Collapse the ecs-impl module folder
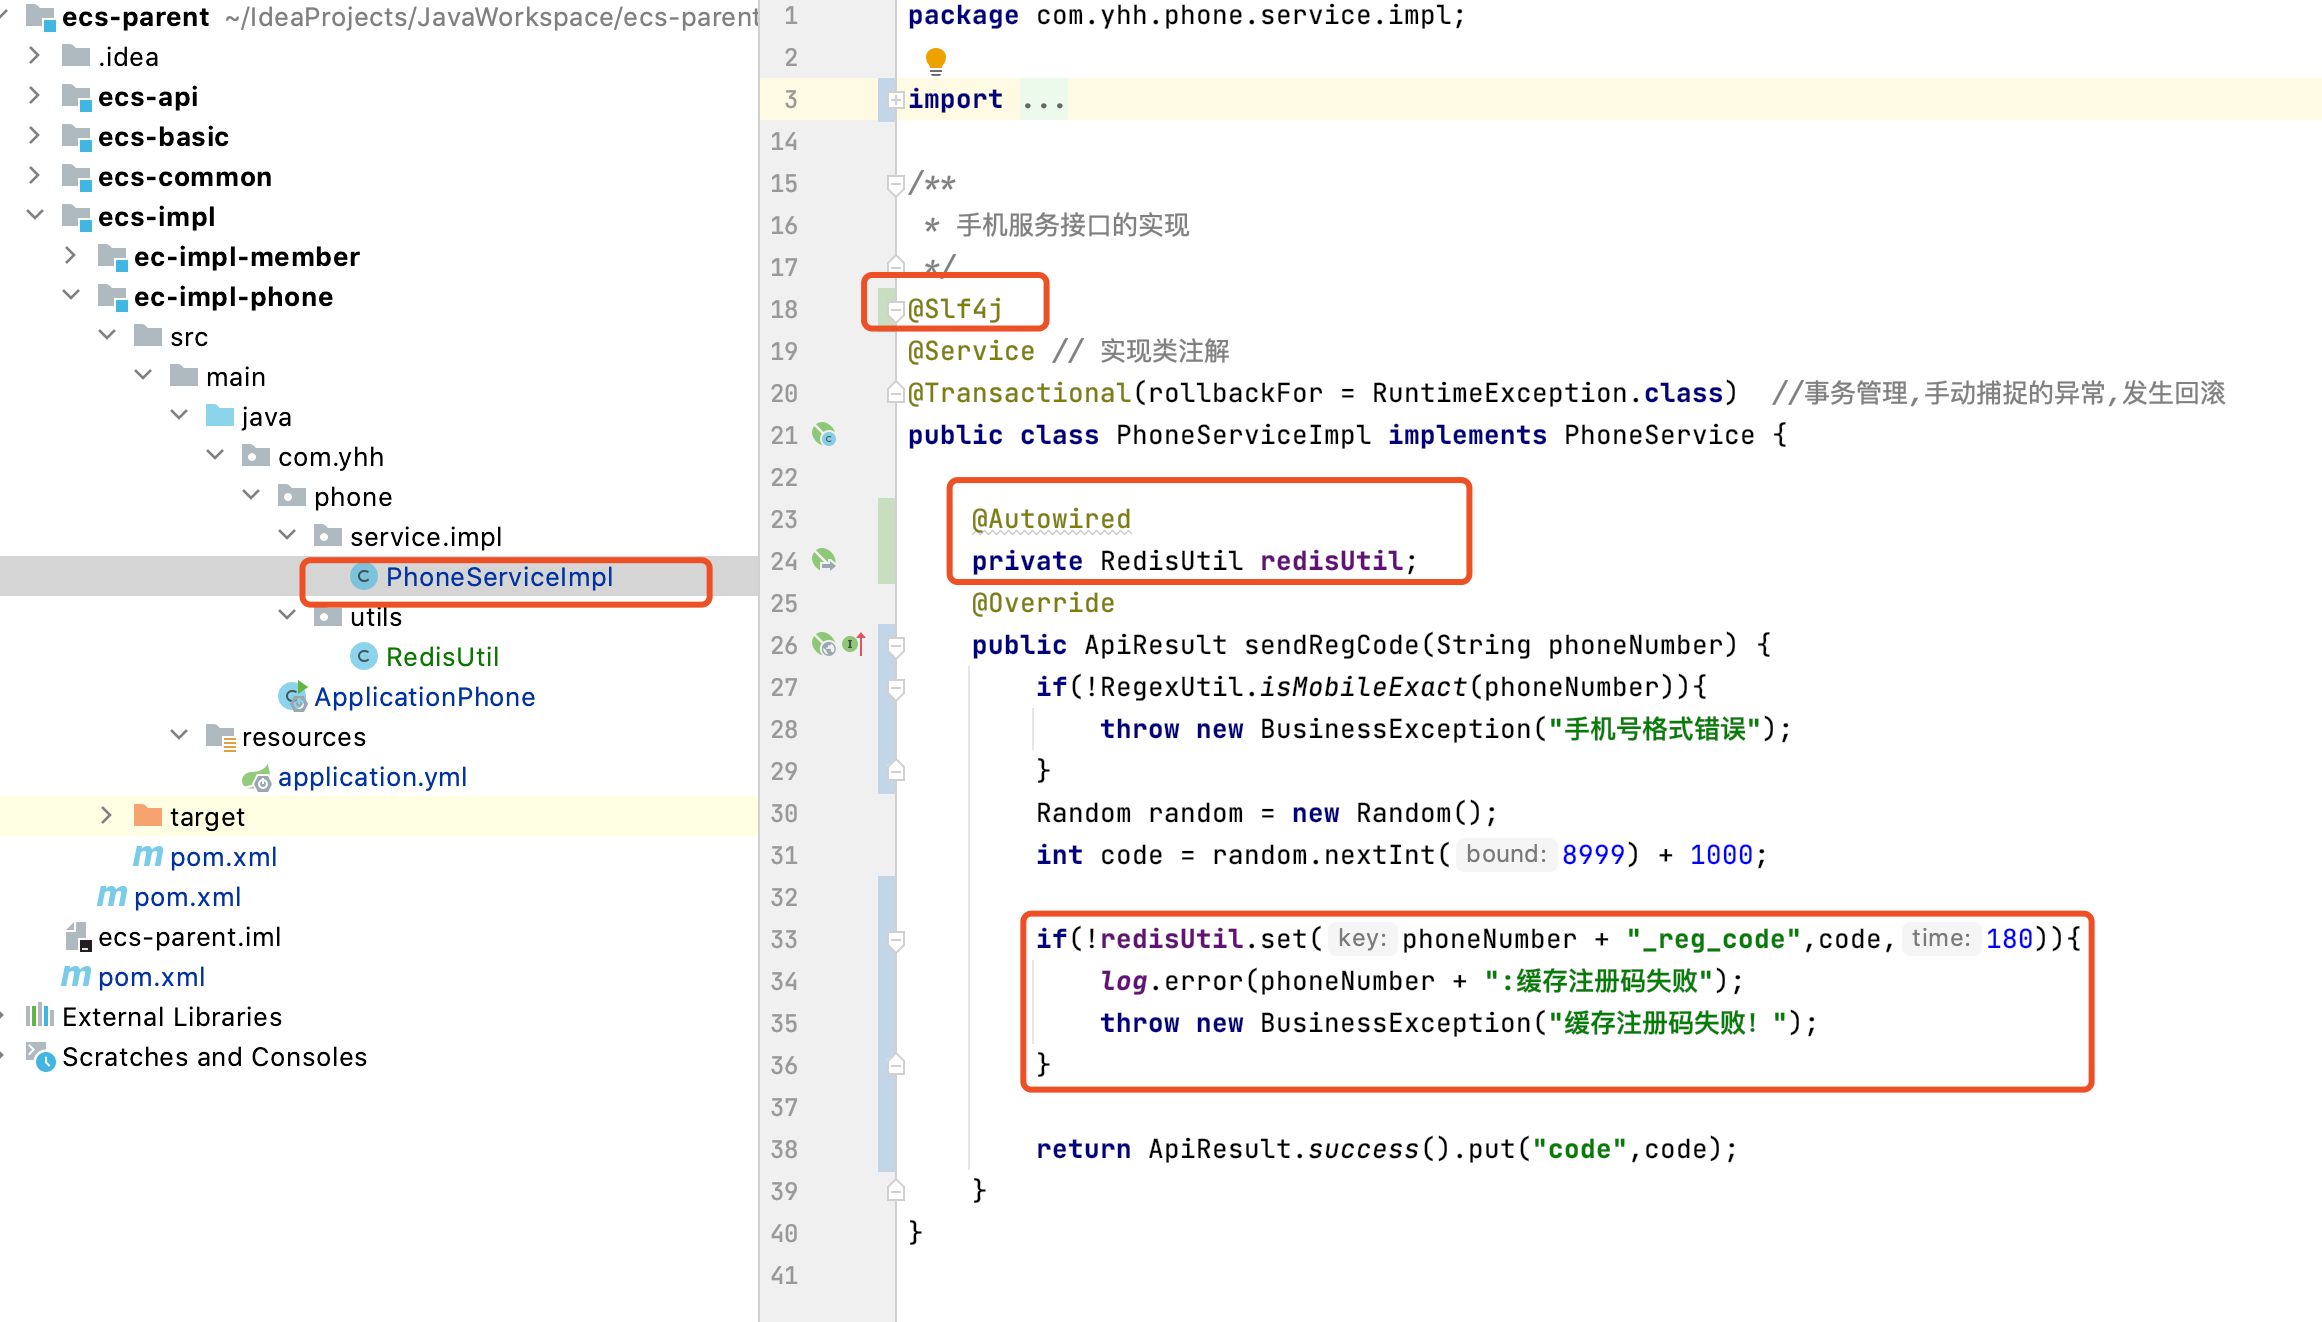Viewport: 2322px width, 1322px height. tap(35, 216)
